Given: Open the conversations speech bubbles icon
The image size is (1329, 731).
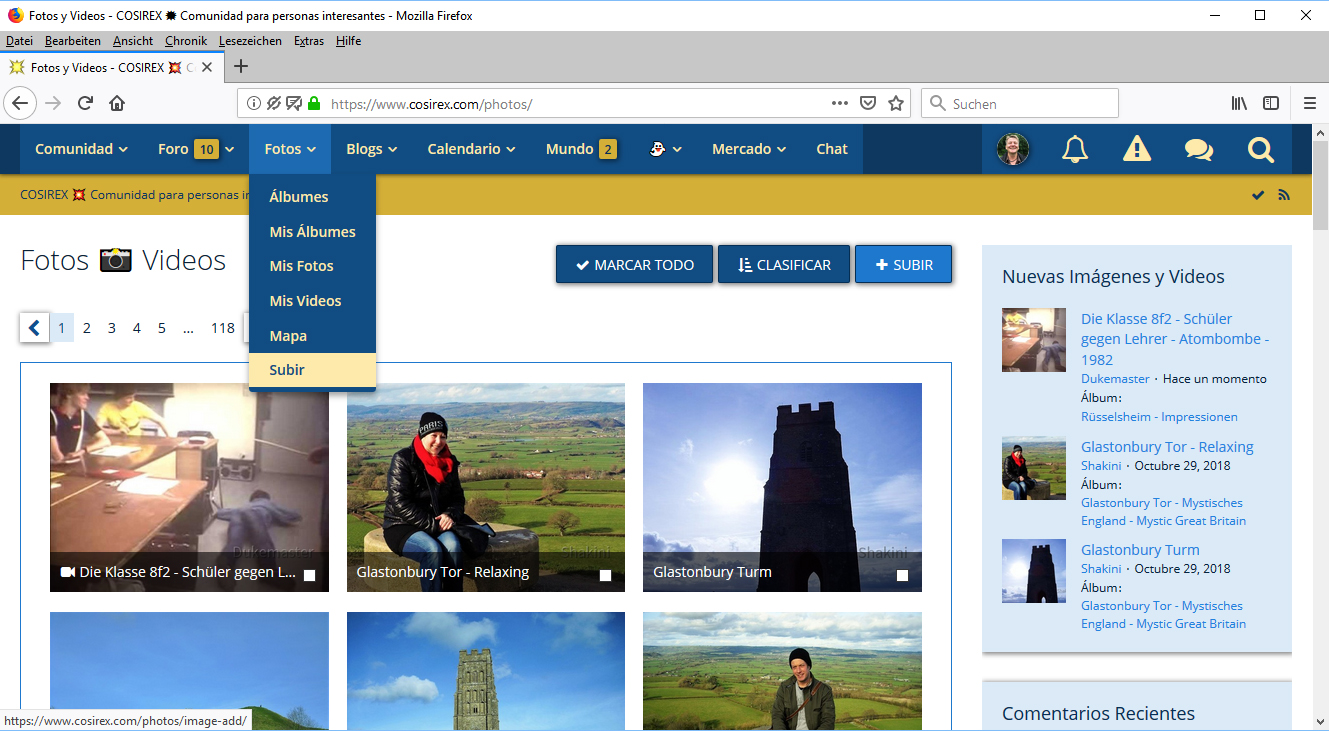Looking at the screenshot, I should (x=1198, y=149).
